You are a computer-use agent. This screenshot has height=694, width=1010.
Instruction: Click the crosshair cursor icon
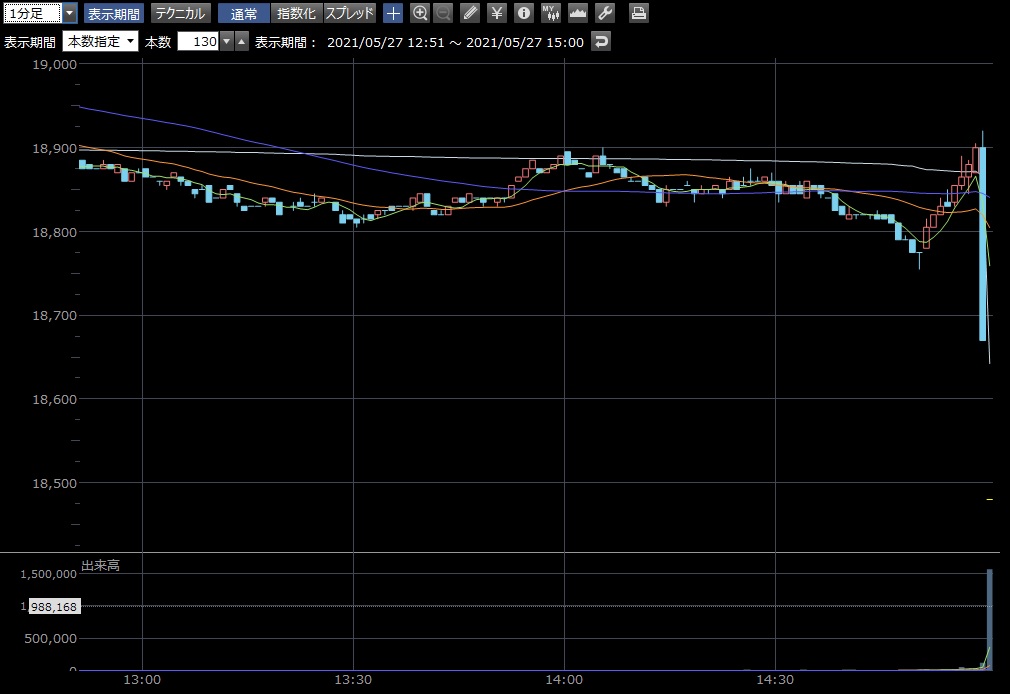tap(393, 13)
